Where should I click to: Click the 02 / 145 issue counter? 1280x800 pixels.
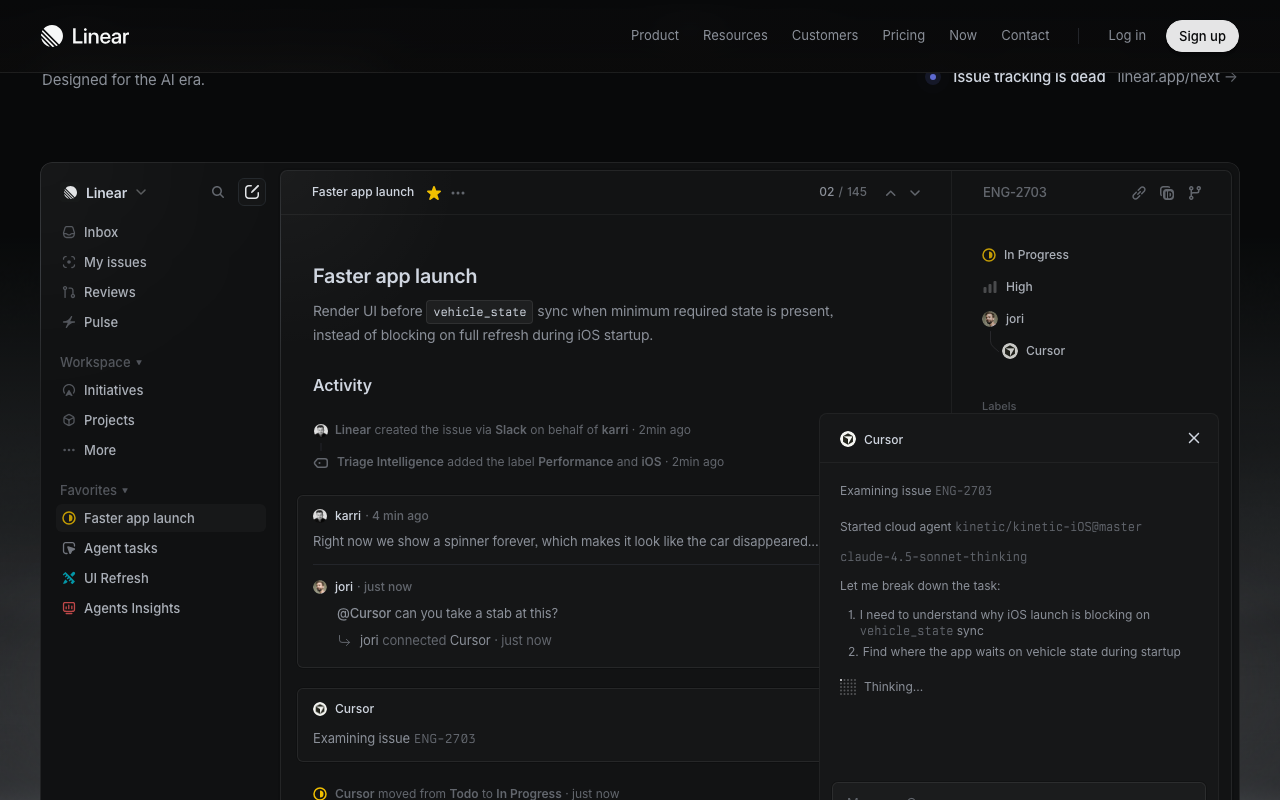[843, 192]
